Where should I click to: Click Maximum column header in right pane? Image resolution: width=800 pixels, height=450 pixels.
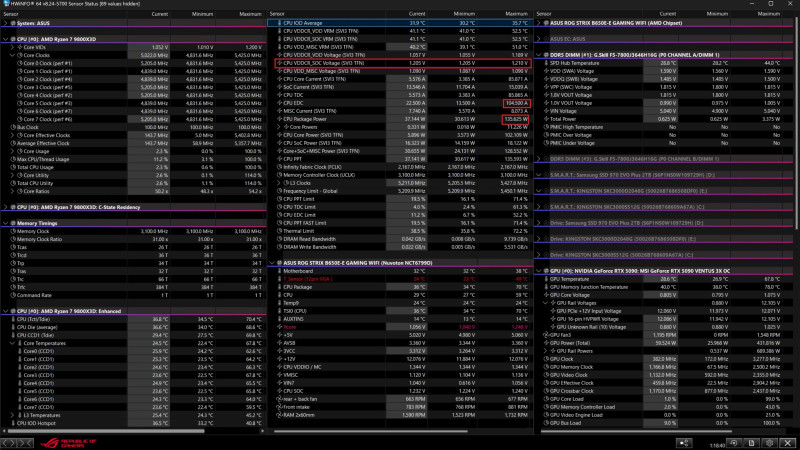tap(768, 14)
